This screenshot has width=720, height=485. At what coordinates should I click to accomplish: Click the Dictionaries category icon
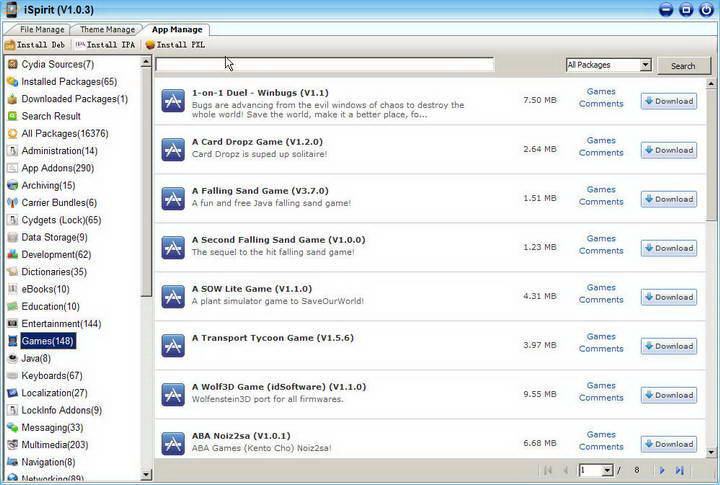pyautogui.click(x=12, y=272)
